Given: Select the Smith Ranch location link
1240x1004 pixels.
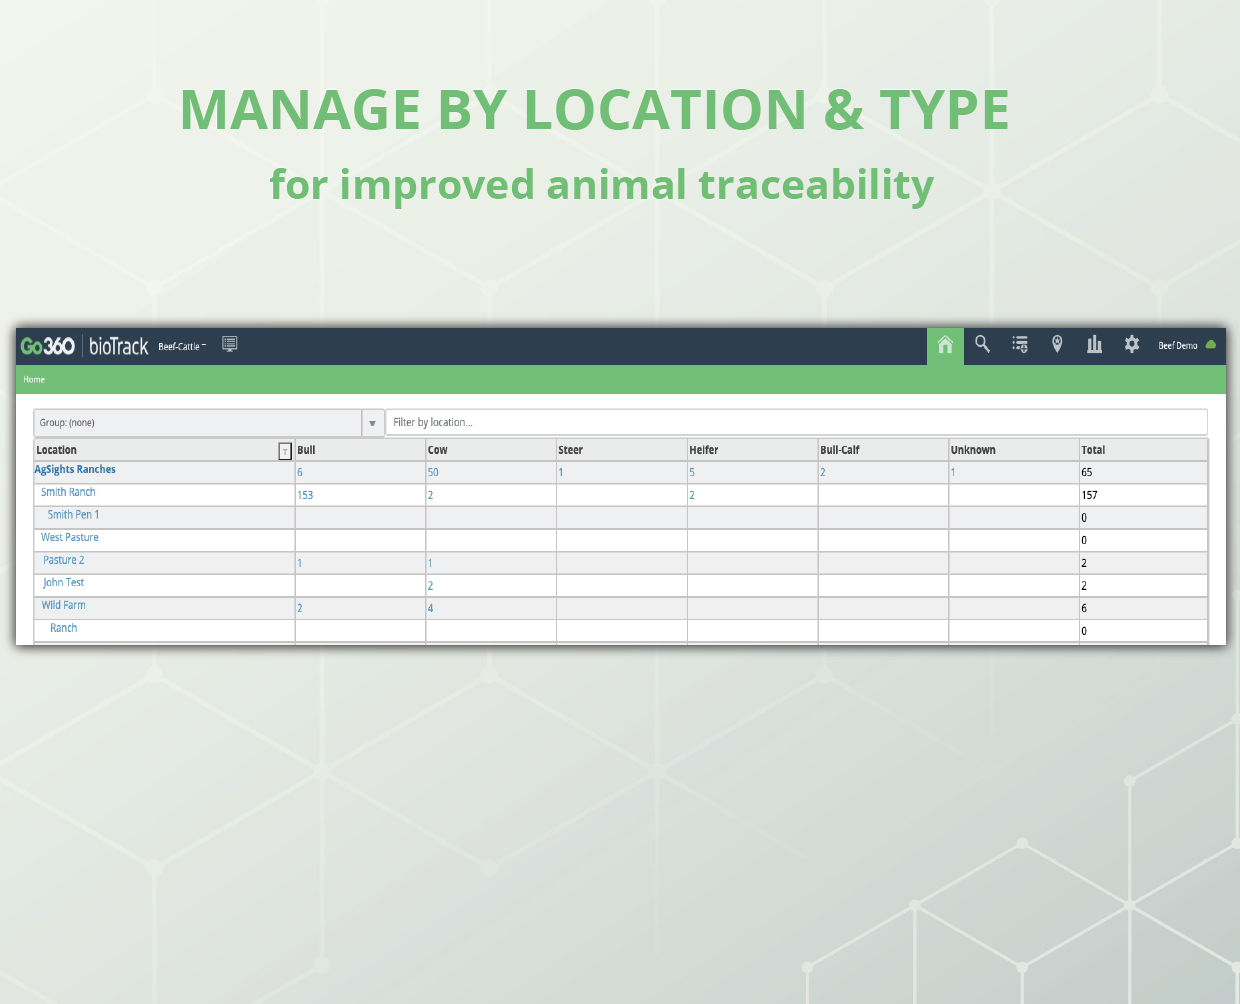Looking at the screenshot, I should coord(67,492).
